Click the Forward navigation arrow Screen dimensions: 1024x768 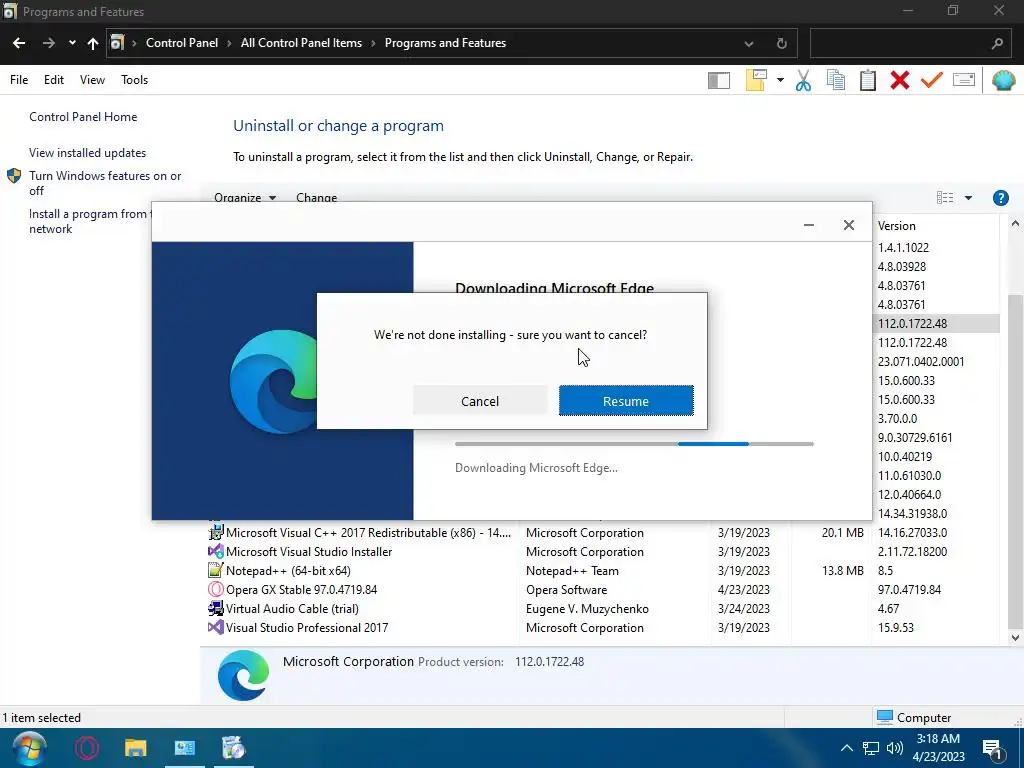click(48, 43)
